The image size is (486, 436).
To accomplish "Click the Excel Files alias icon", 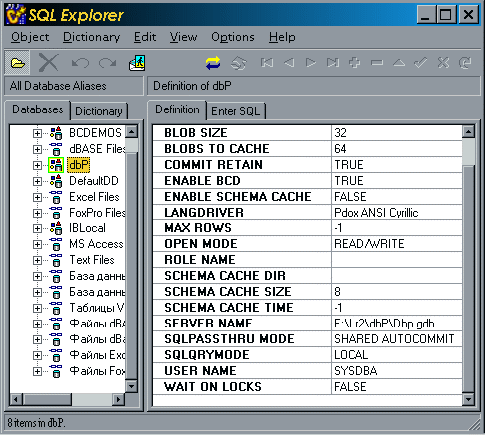I will pos(56,197).
